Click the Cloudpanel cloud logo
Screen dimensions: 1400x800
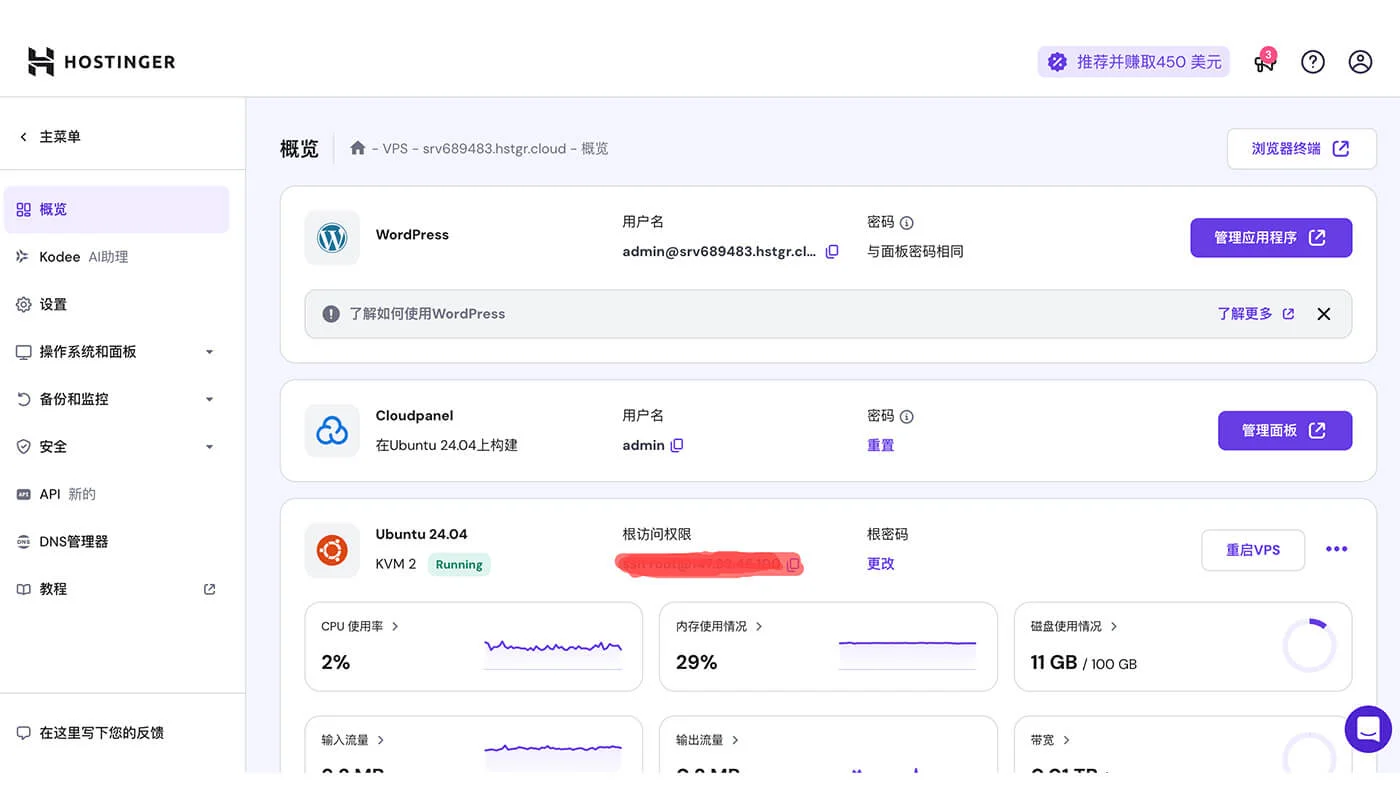[332, 430]
